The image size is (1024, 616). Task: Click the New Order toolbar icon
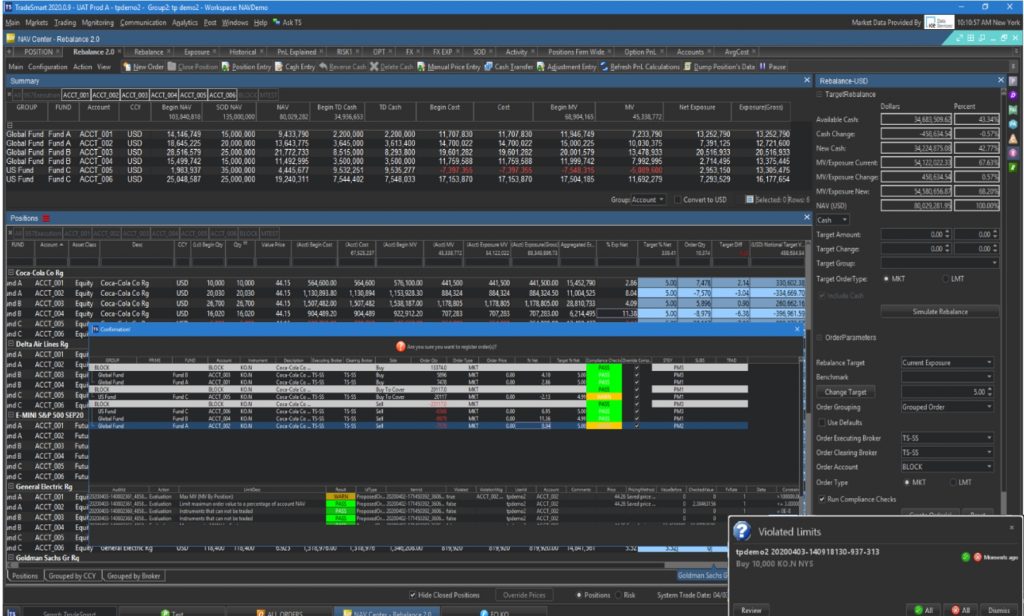point(127,67)
